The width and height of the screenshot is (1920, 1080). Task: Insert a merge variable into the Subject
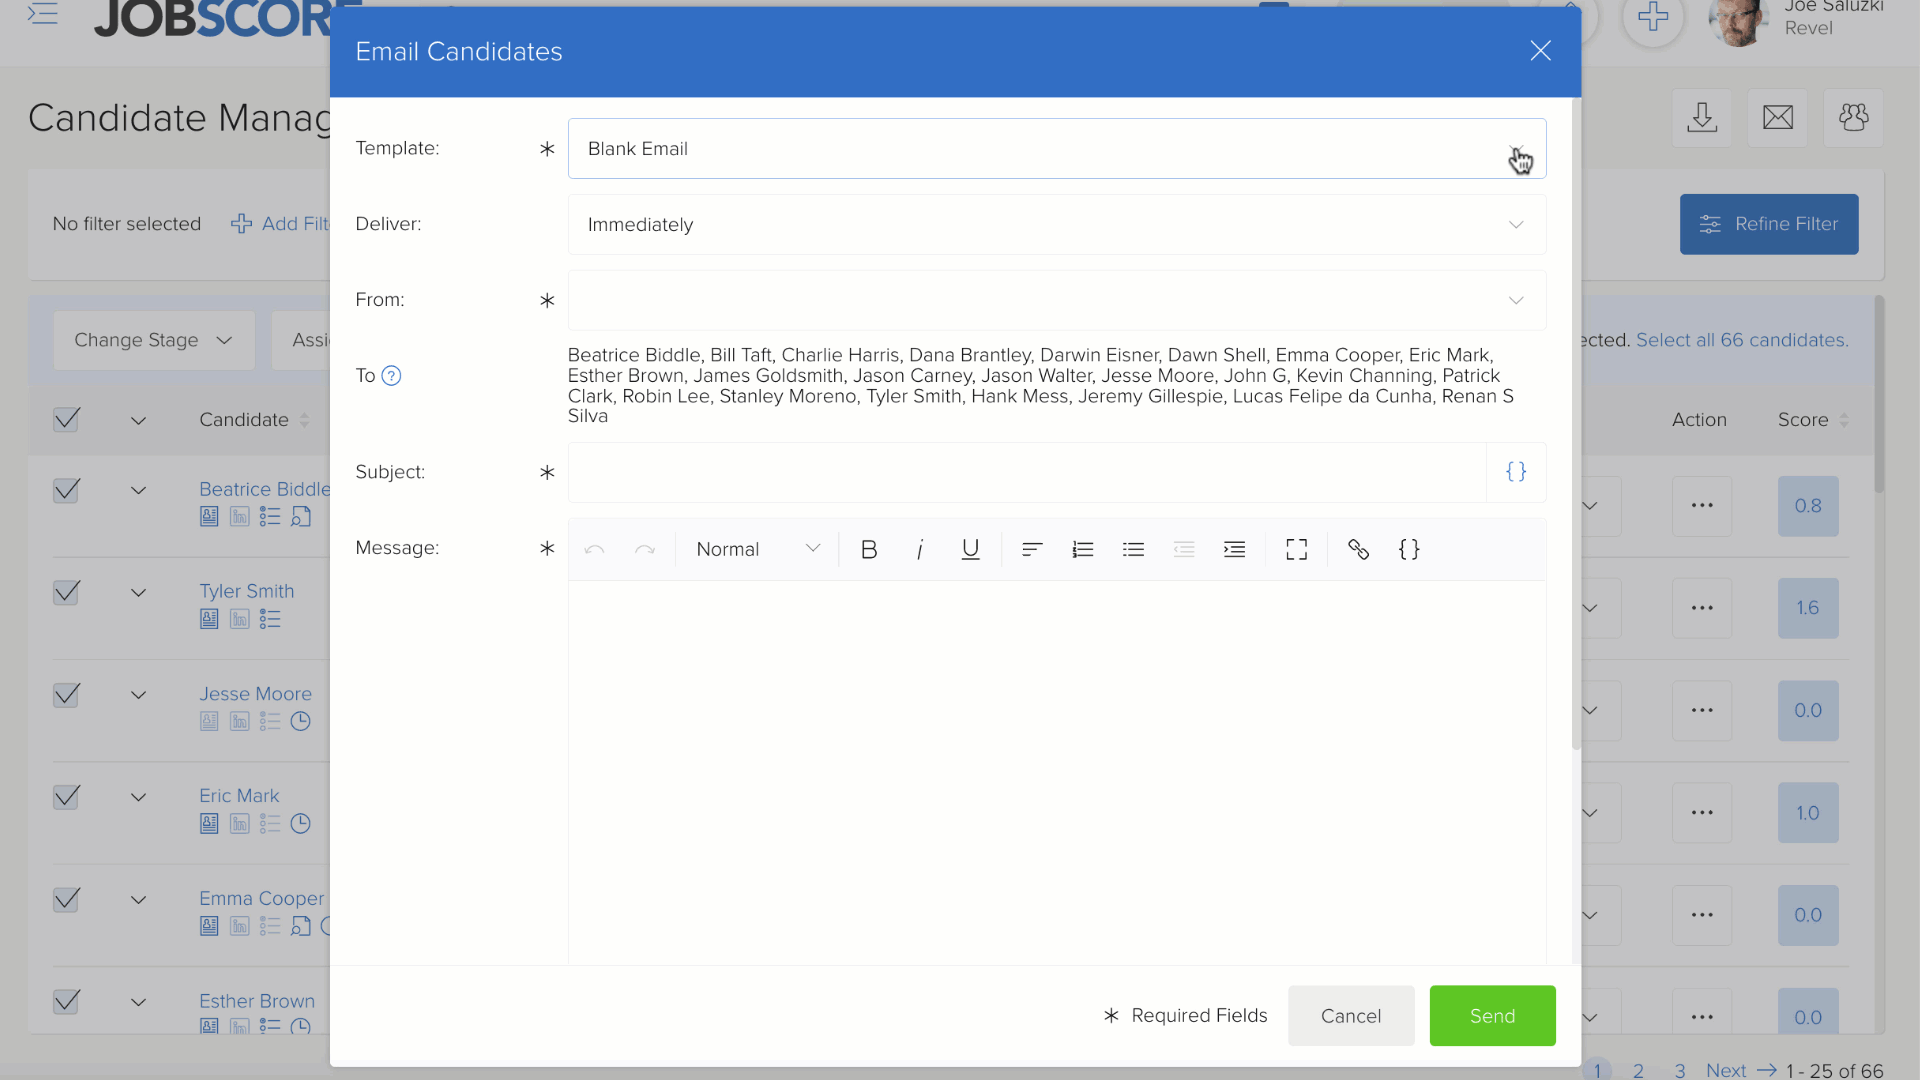pyautogui.click(x=1516, y=471)
